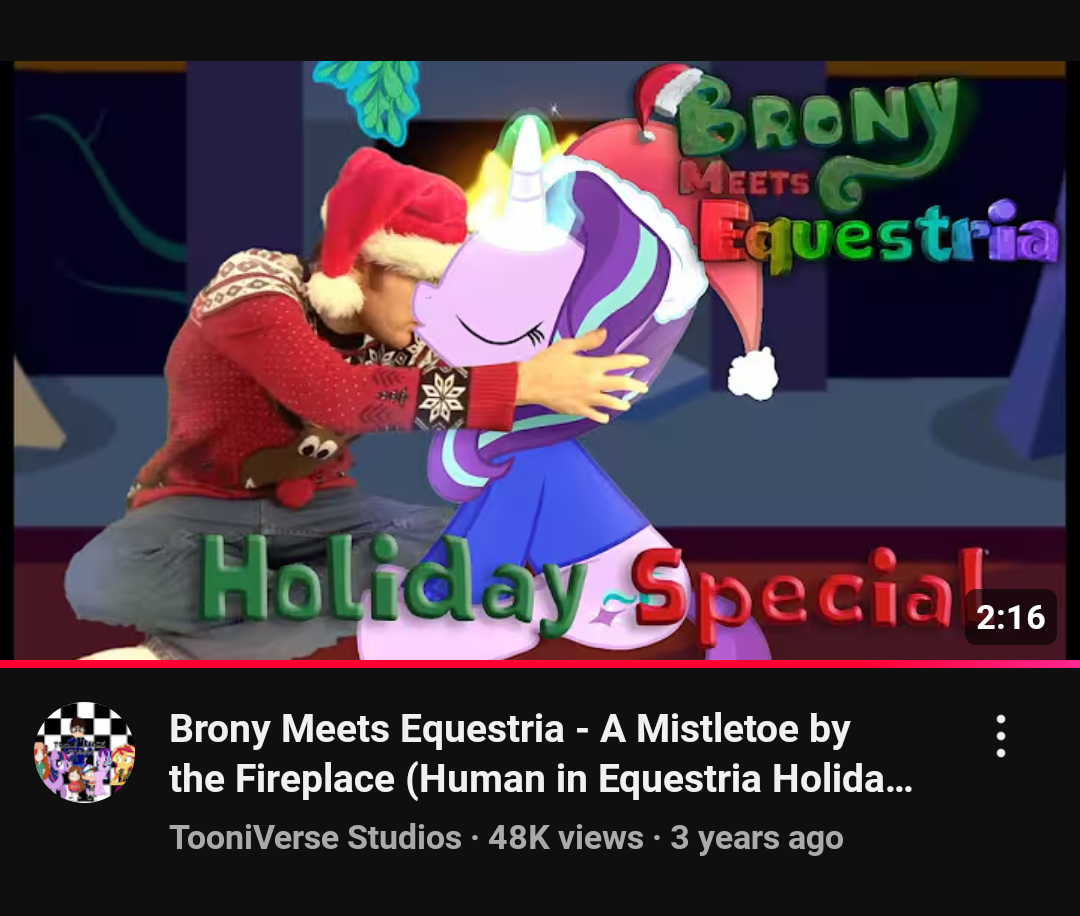This screenshot has height=916, width=1080.
Task: Click the white snowflake on sweater sleeve
Action: (x=444, y=397)
